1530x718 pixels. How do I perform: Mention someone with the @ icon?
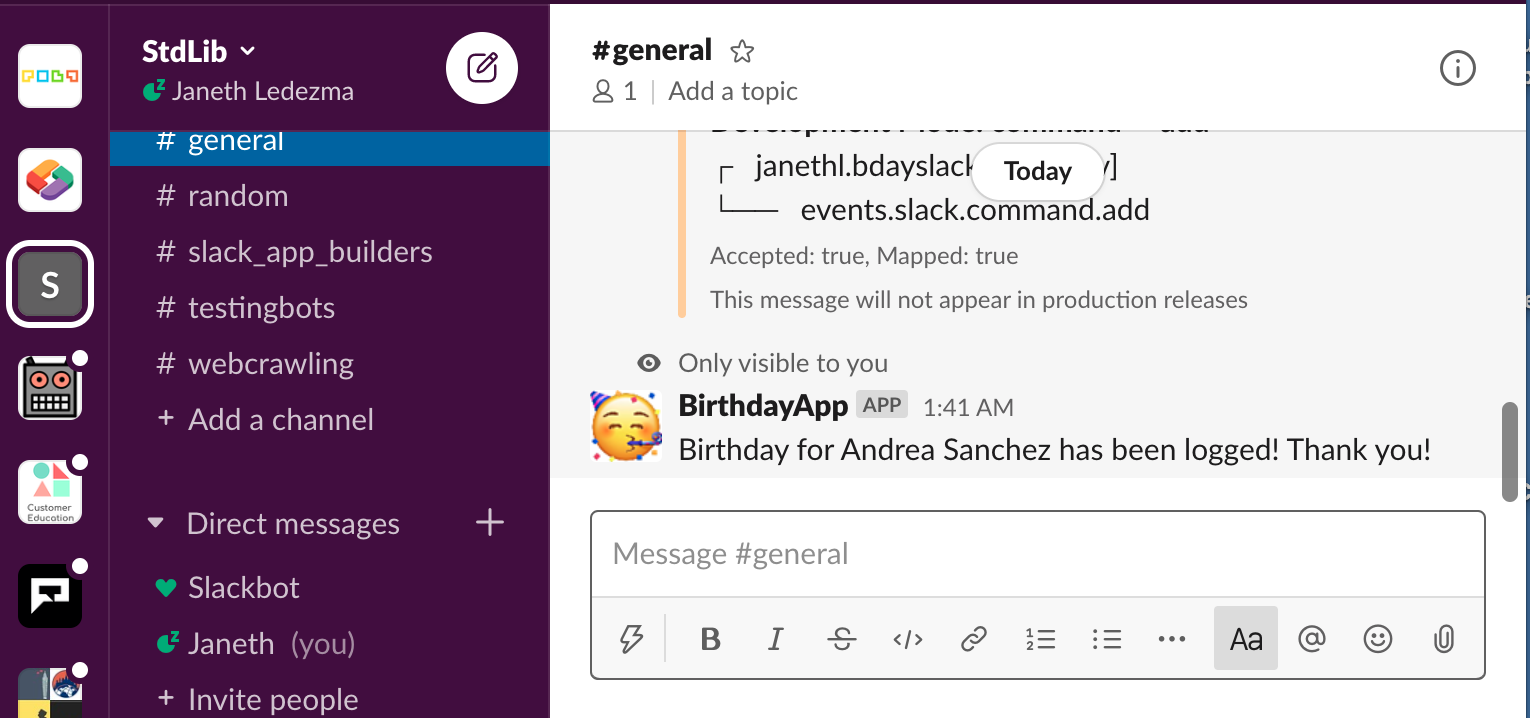(x=1311, y=638)
